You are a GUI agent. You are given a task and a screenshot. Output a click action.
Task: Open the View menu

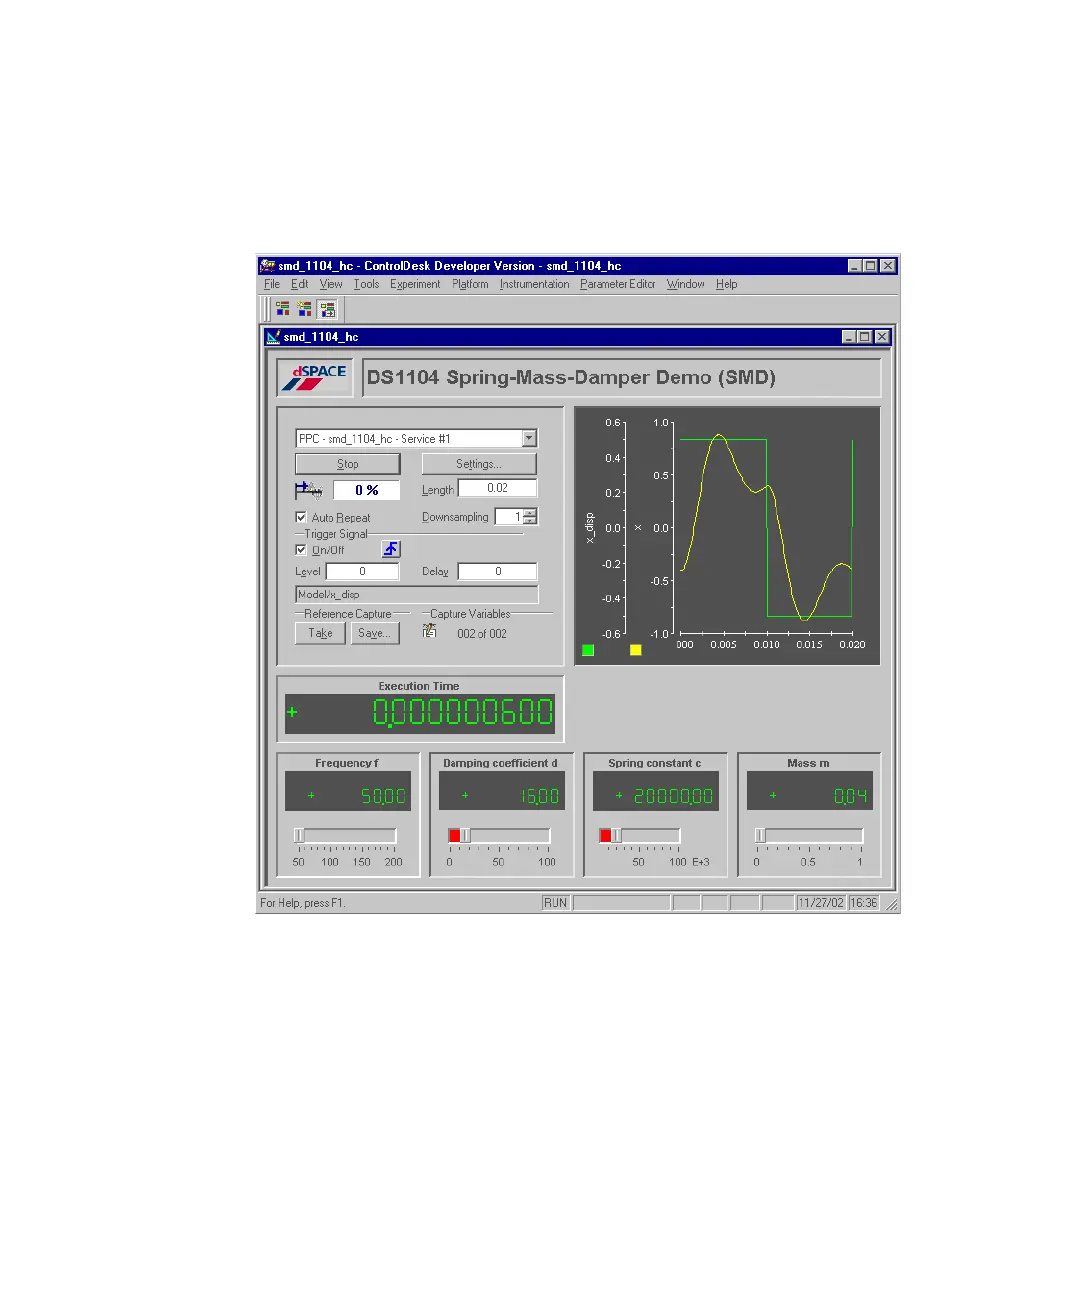pyautogui.click(x=331, y=284)
